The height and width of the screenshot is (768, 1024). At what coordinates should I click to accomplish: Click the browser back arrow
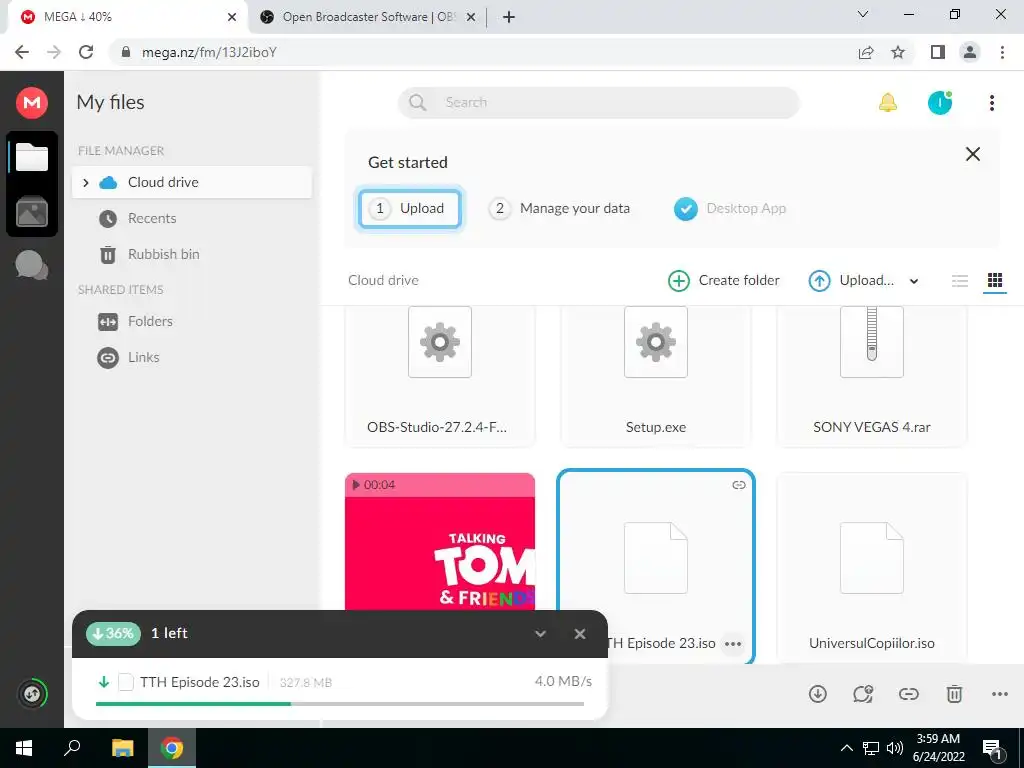tap(22, 52)
